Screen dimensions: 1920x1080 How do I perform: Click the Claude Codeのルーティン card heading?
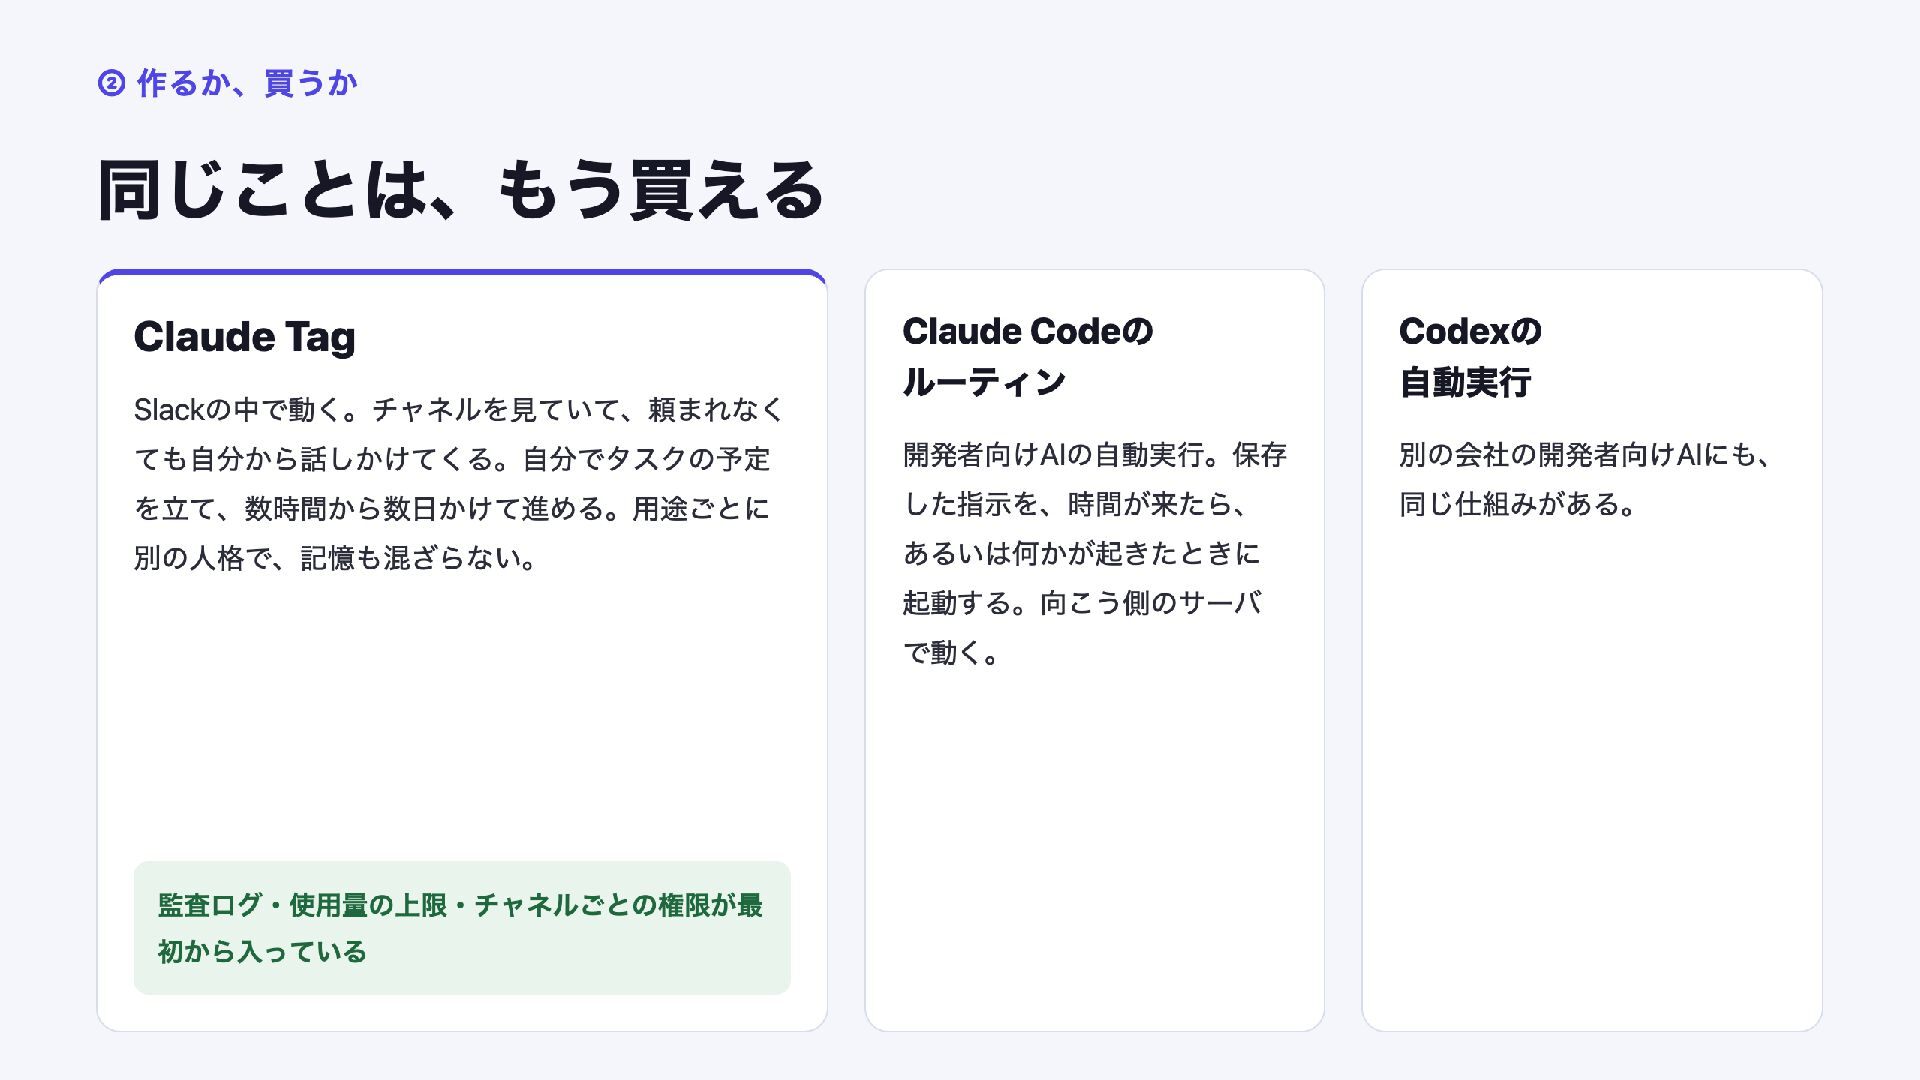click(1028, 356)
